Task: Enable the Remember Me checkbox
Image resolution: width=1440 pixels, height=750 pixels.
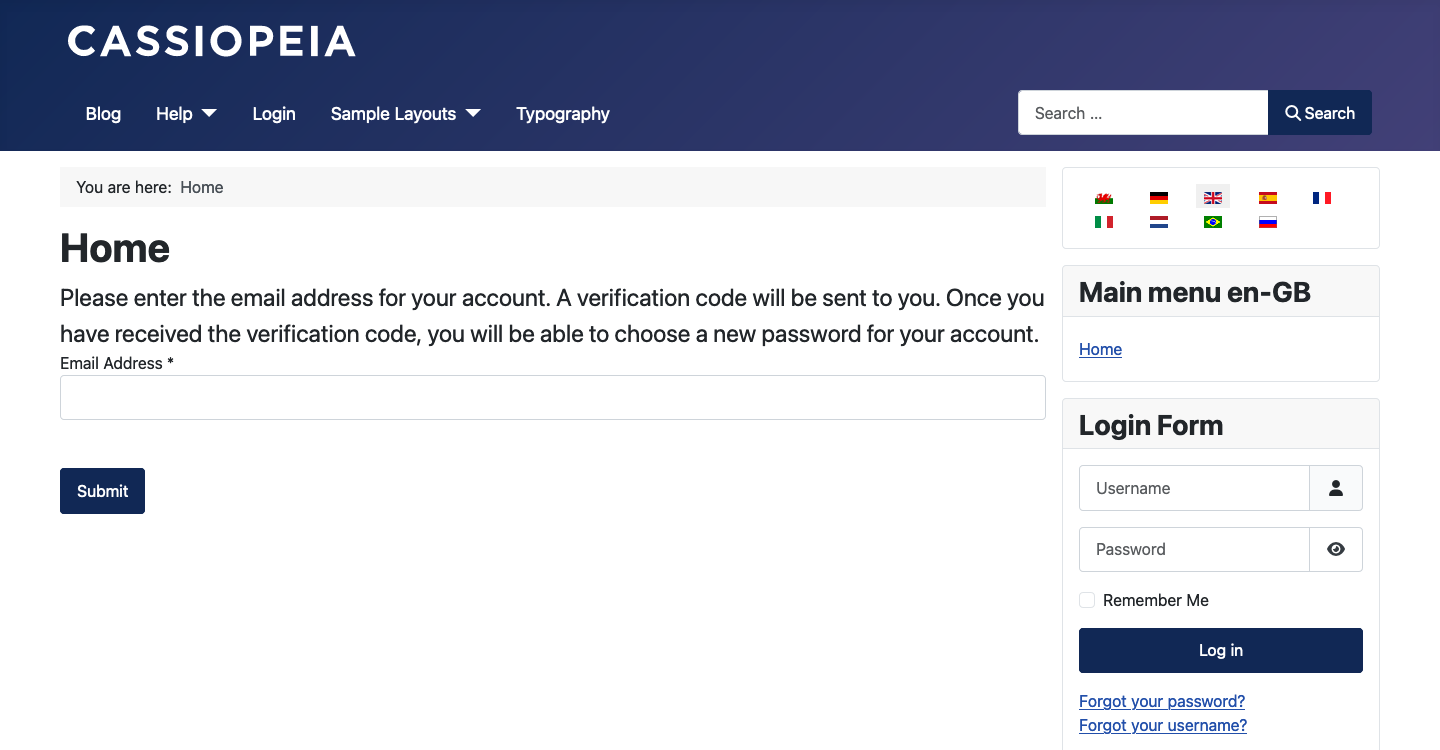Action: tap(1087, 600)
